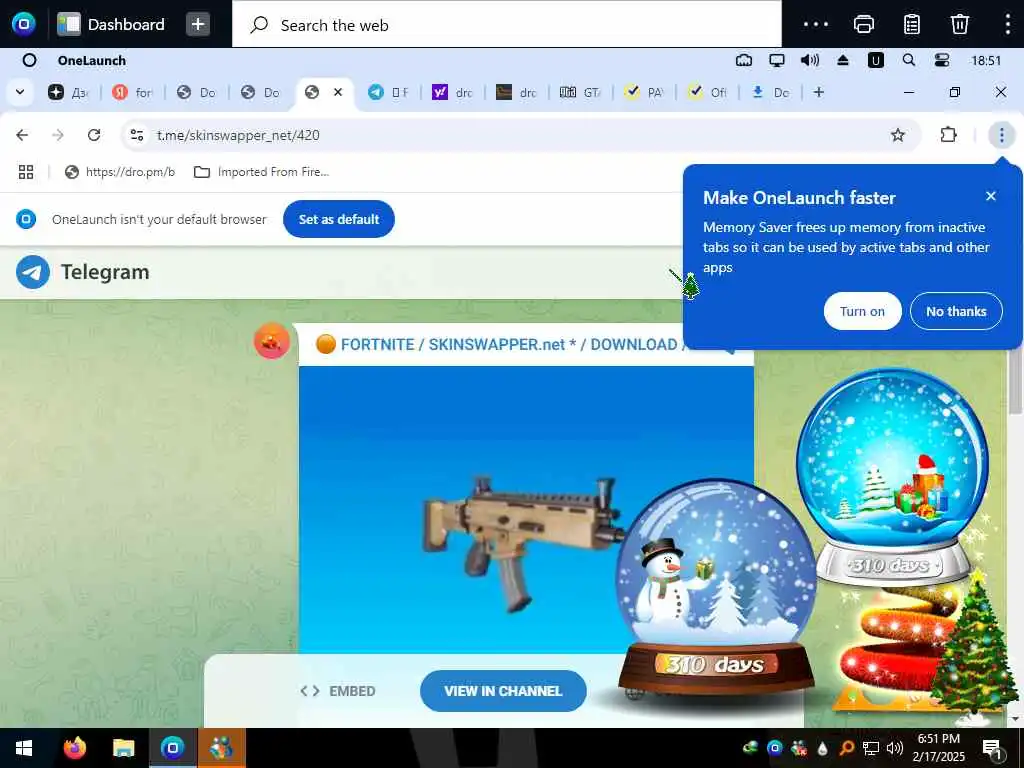The image size is (1024, 768).
Task: Close the Make OneLaunch faster popup
Action: tap(991, 196)
